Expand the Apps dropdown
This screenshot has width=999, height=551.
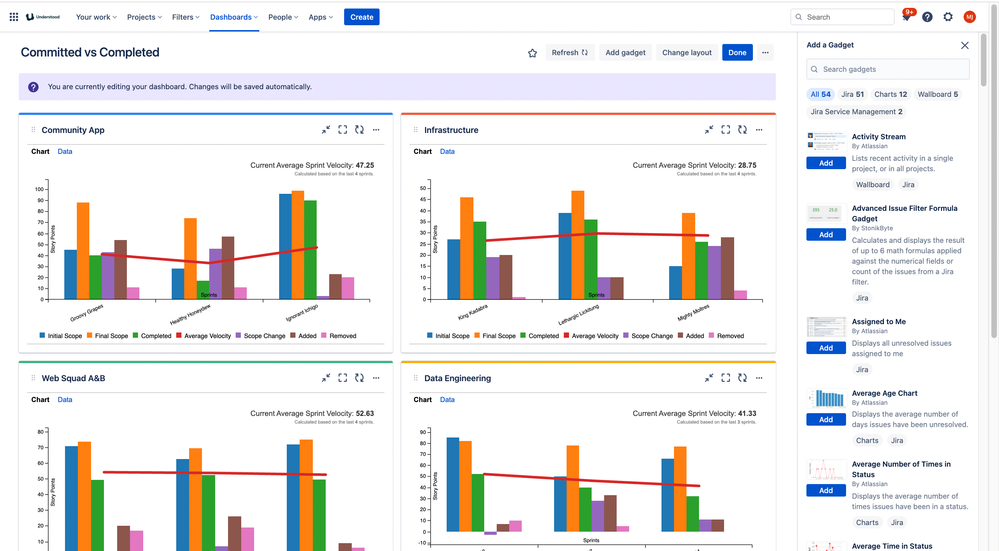(320, 17)
